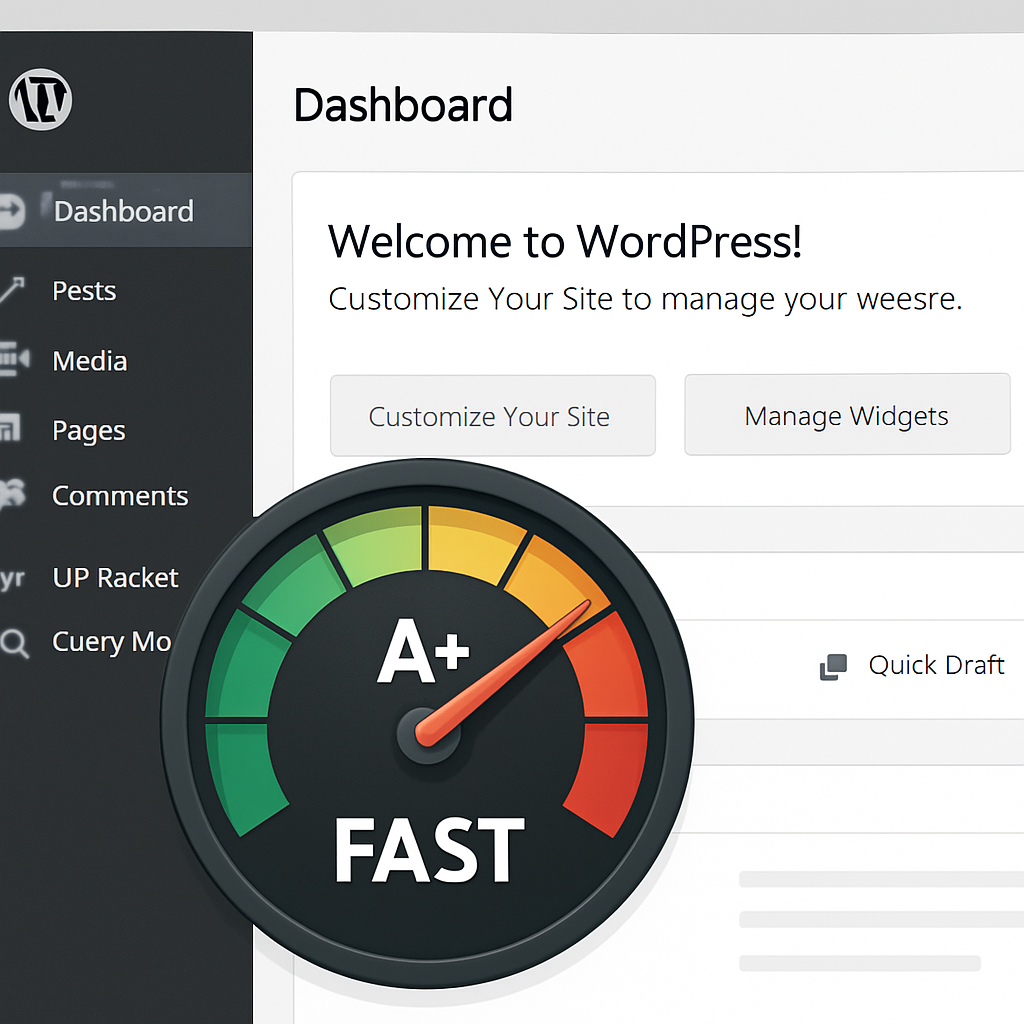
Task: Open the Comments menu item
Action: (120, 496)
